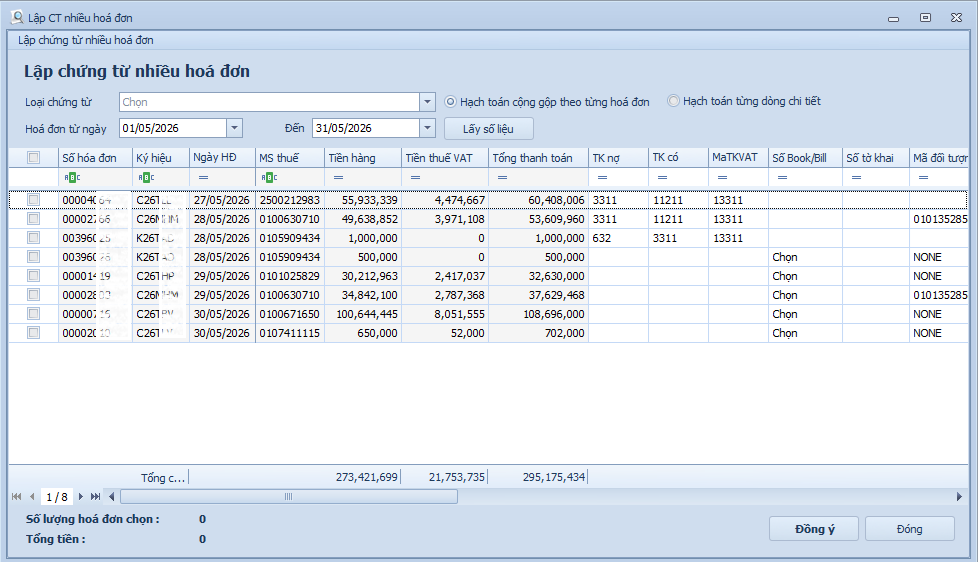Click the equals filter icon under Số tờ khai

click(856, 178)
